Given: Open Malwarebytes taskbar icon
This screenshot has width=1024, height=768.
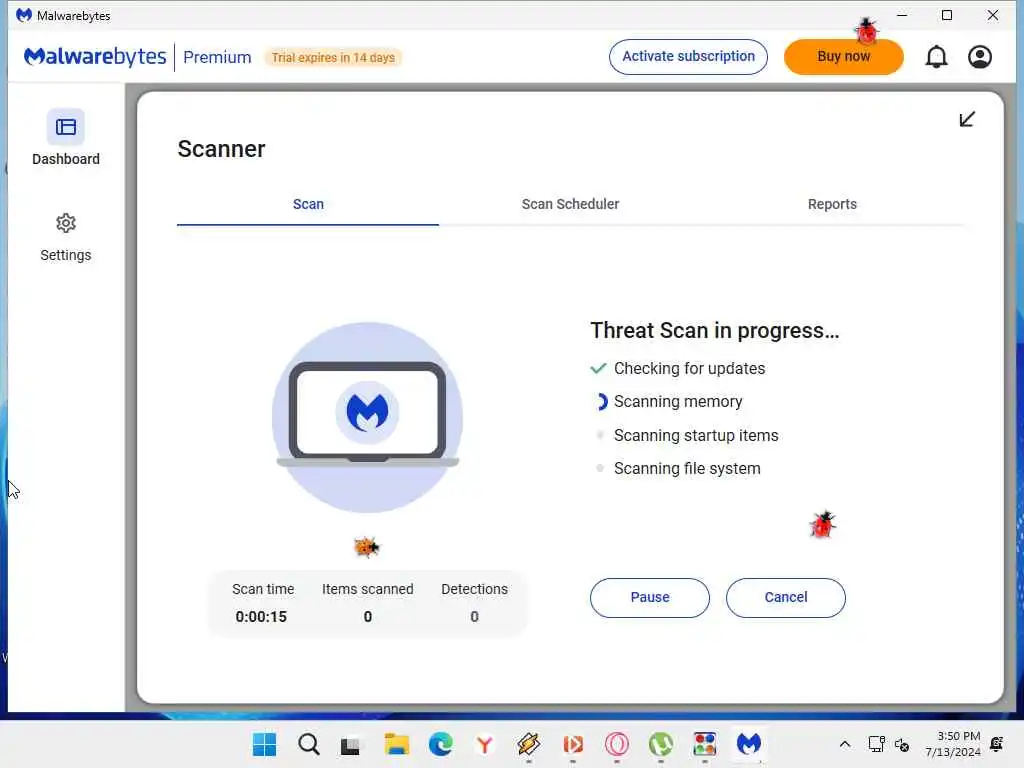Looking at the screenshot, I should pos(748,744).
